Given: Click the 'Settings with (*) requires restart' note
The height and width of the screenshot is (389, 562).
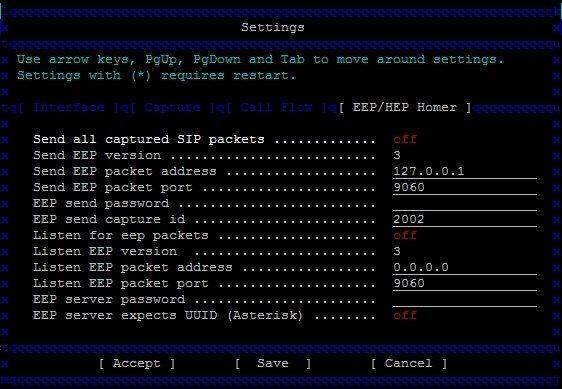Looking at the screenshot, I should click(x=156, y=75).
